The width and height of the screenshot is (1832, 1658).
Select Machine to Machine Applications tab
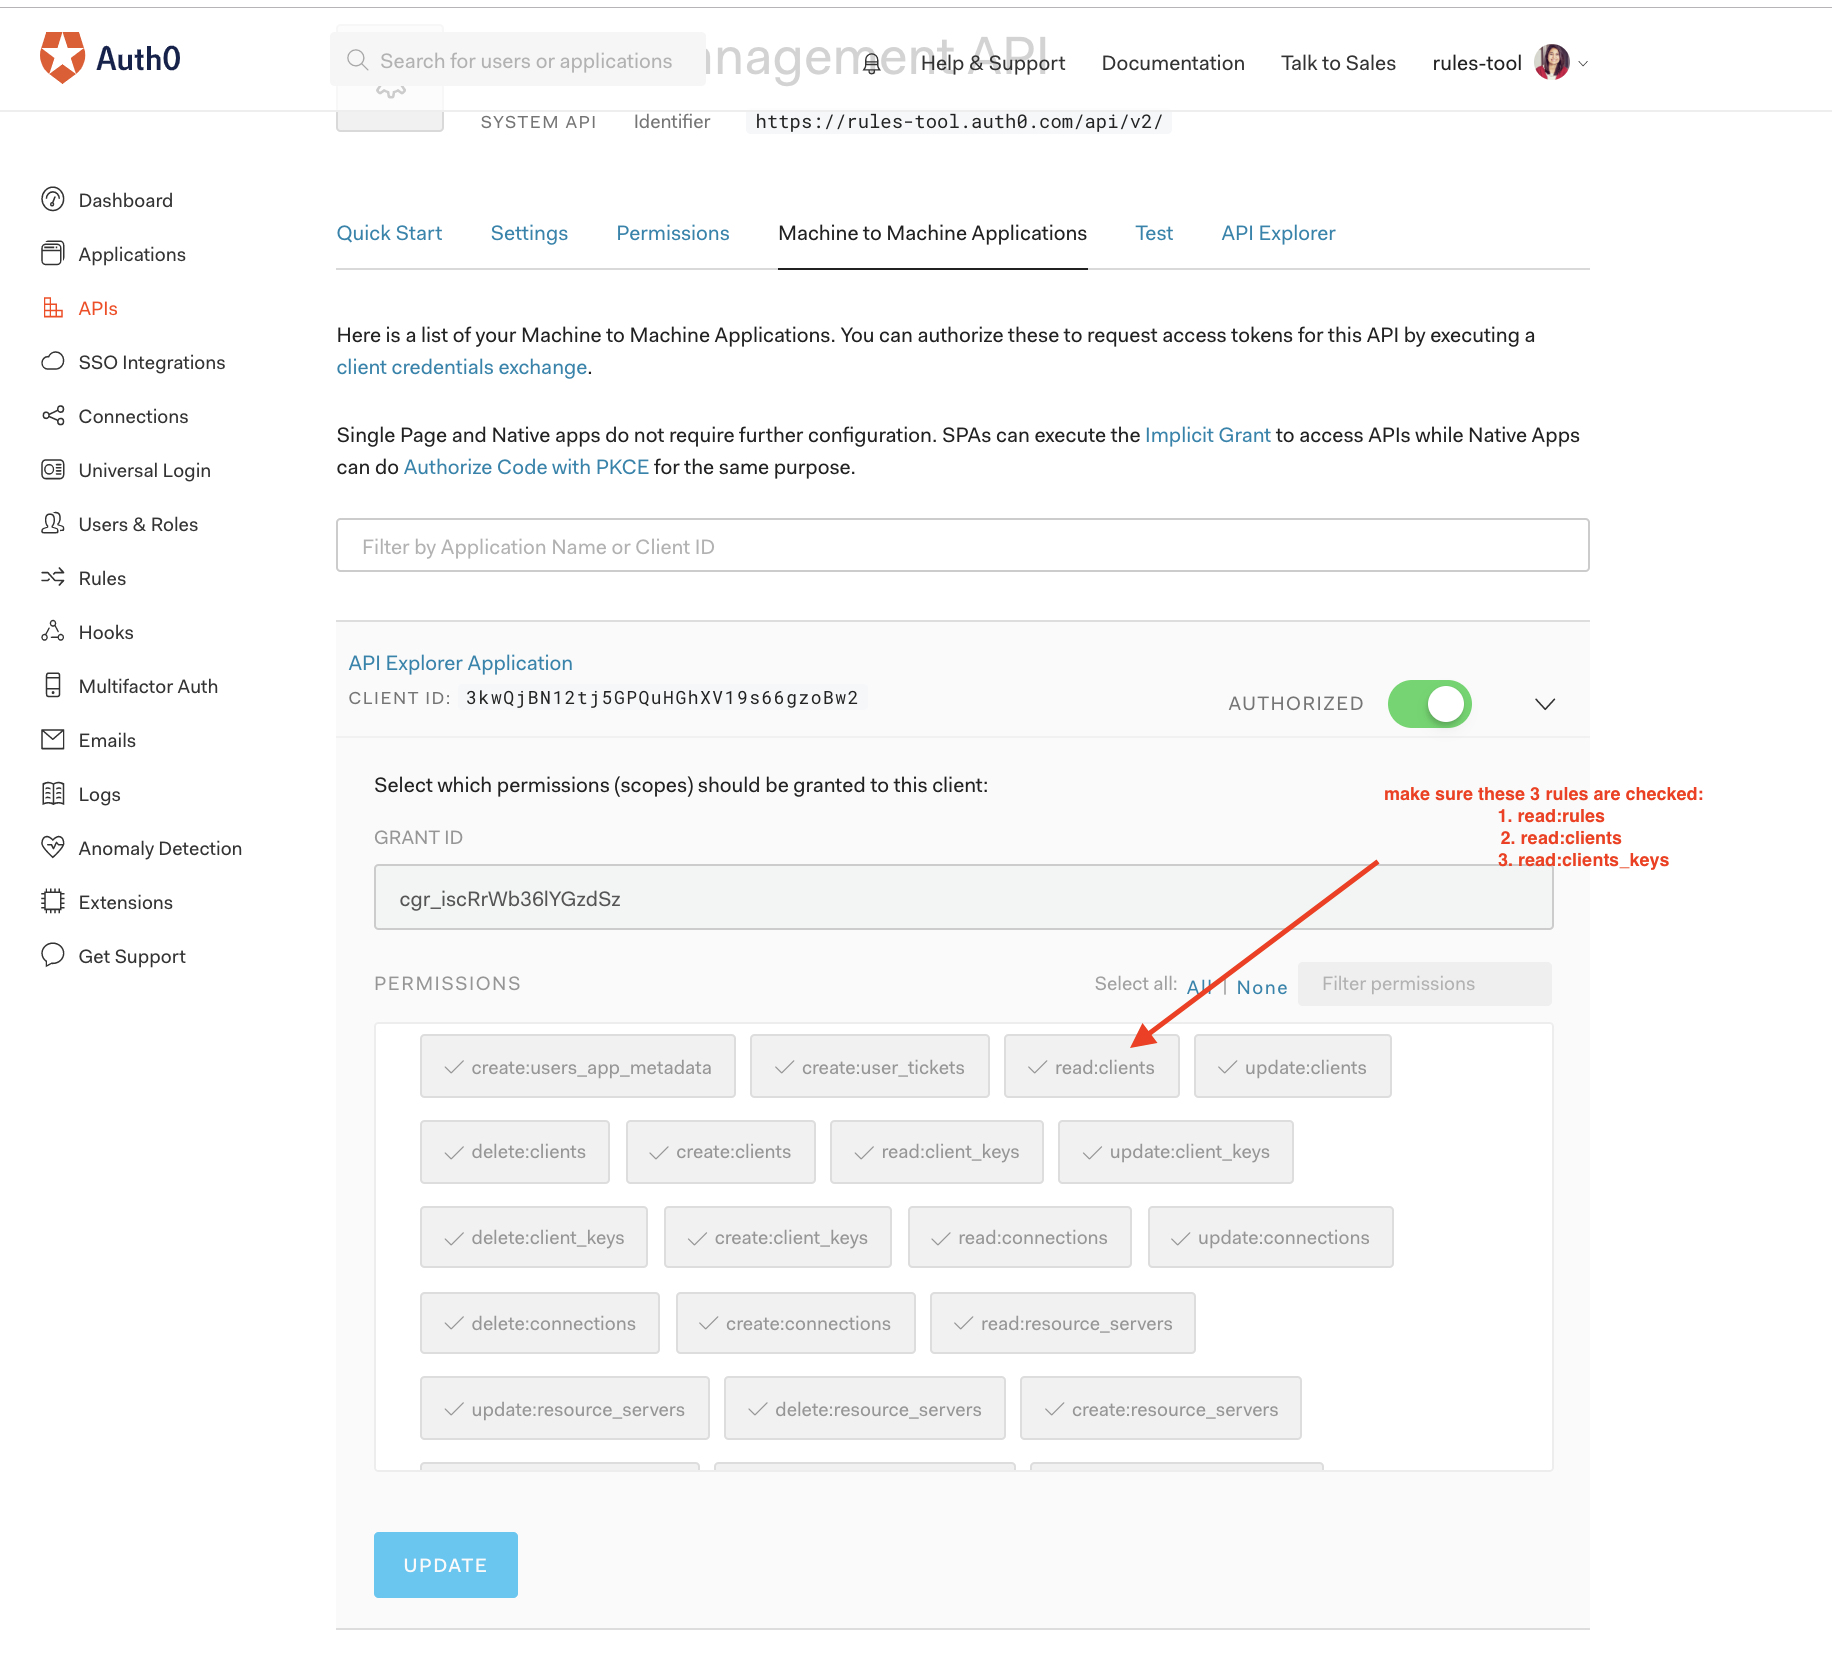click(933, 233)
